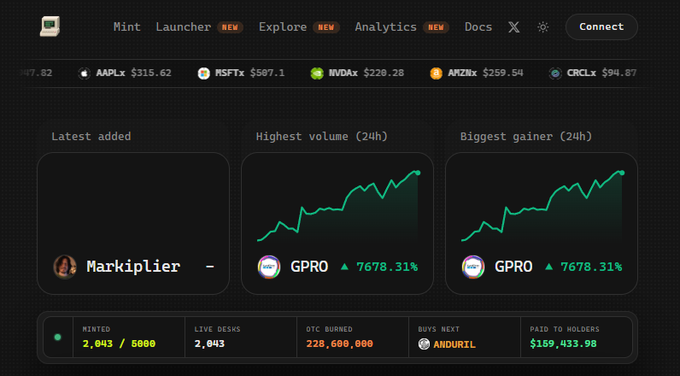Click the Highest volume (24h) heading
The height and width of the screenshot is (376, 680).
(x=322, y=137)
